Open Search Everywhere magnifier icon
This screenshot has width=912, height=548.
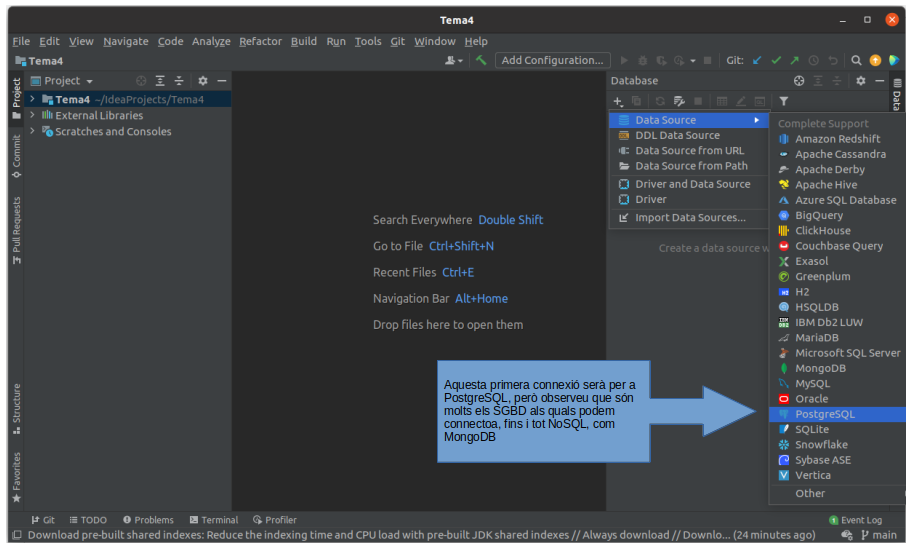[x=856, y=60]
